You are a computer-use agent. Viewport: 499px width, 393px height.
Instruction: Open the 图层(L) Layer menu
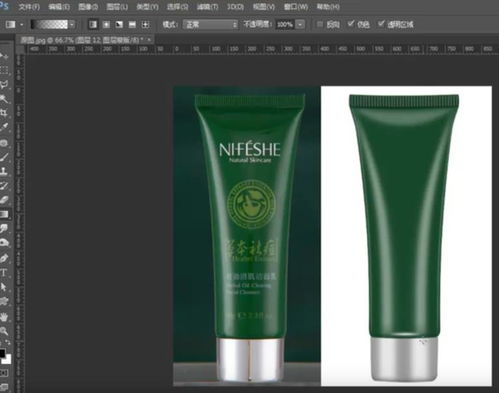click(117, 7)
